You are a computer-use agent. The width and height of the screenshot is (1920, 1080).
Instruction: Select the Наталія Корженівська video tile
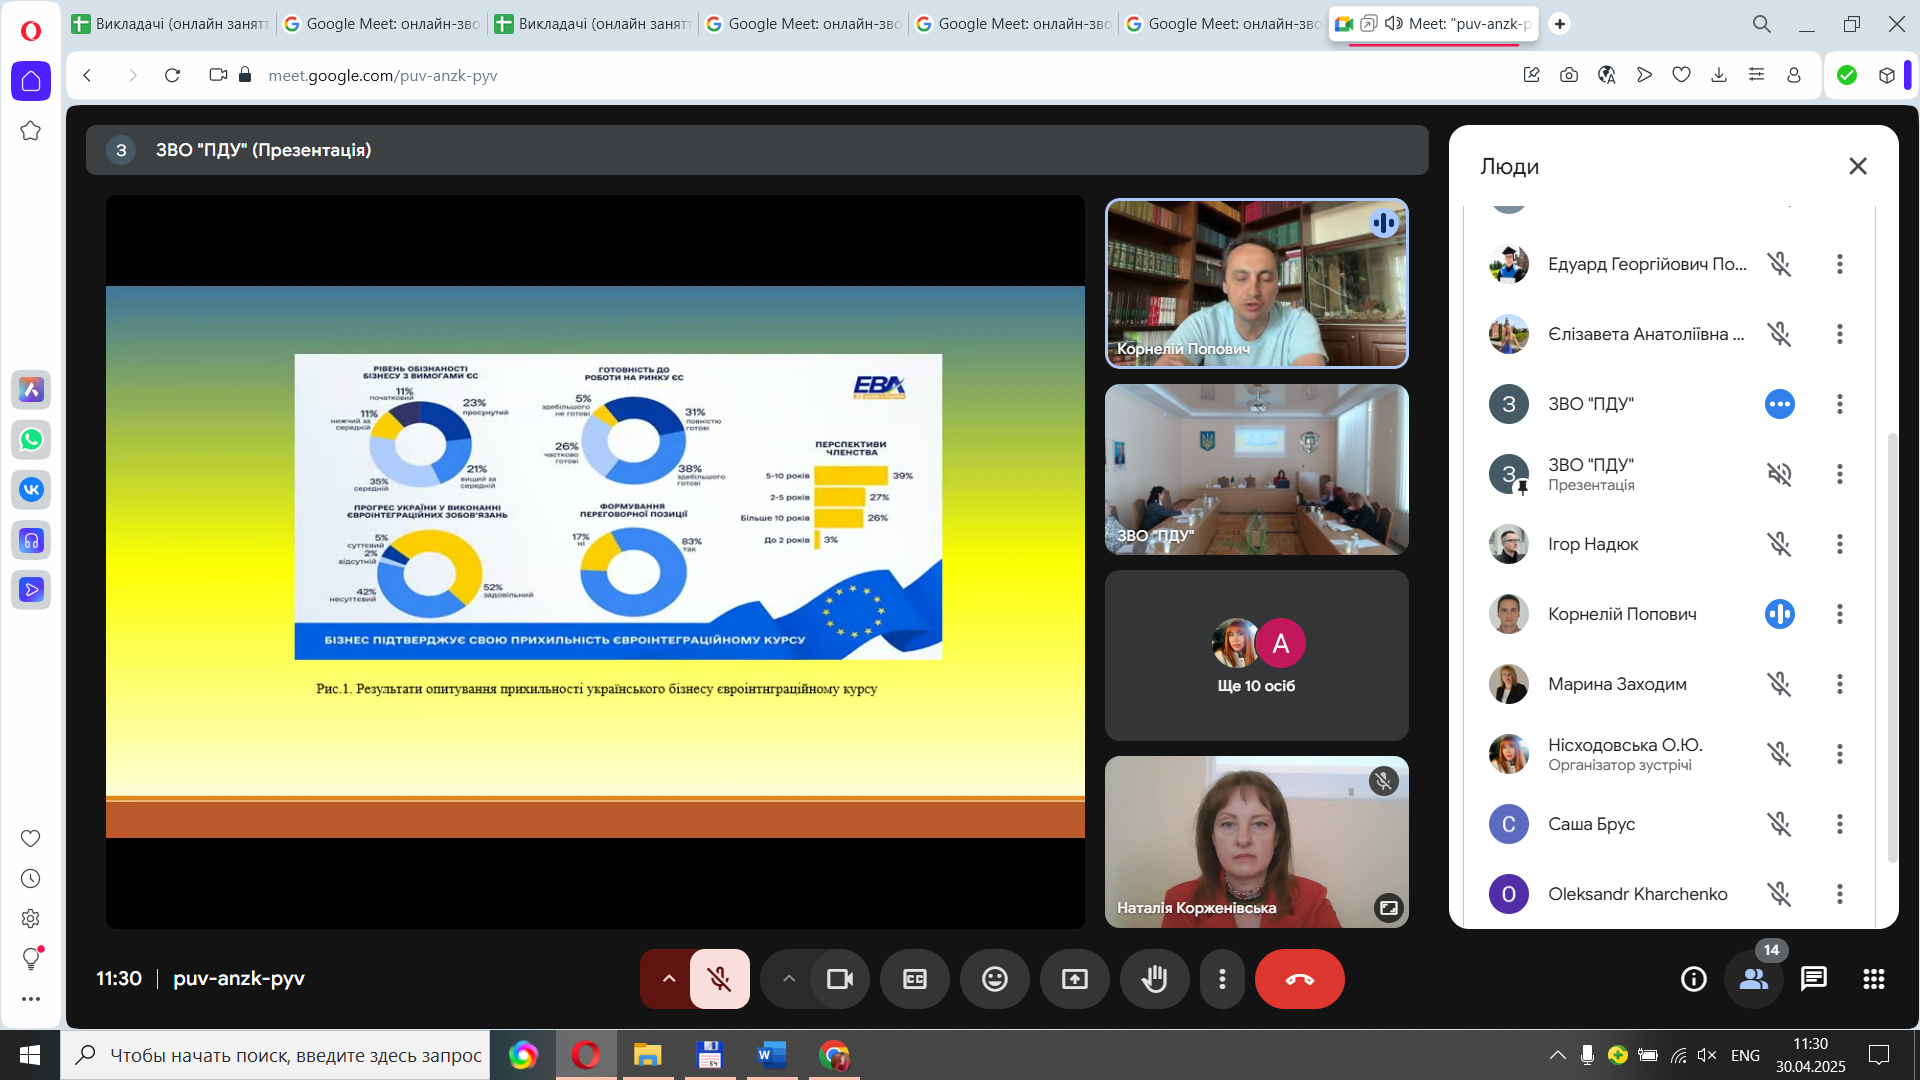click(x=1256, y=842)
